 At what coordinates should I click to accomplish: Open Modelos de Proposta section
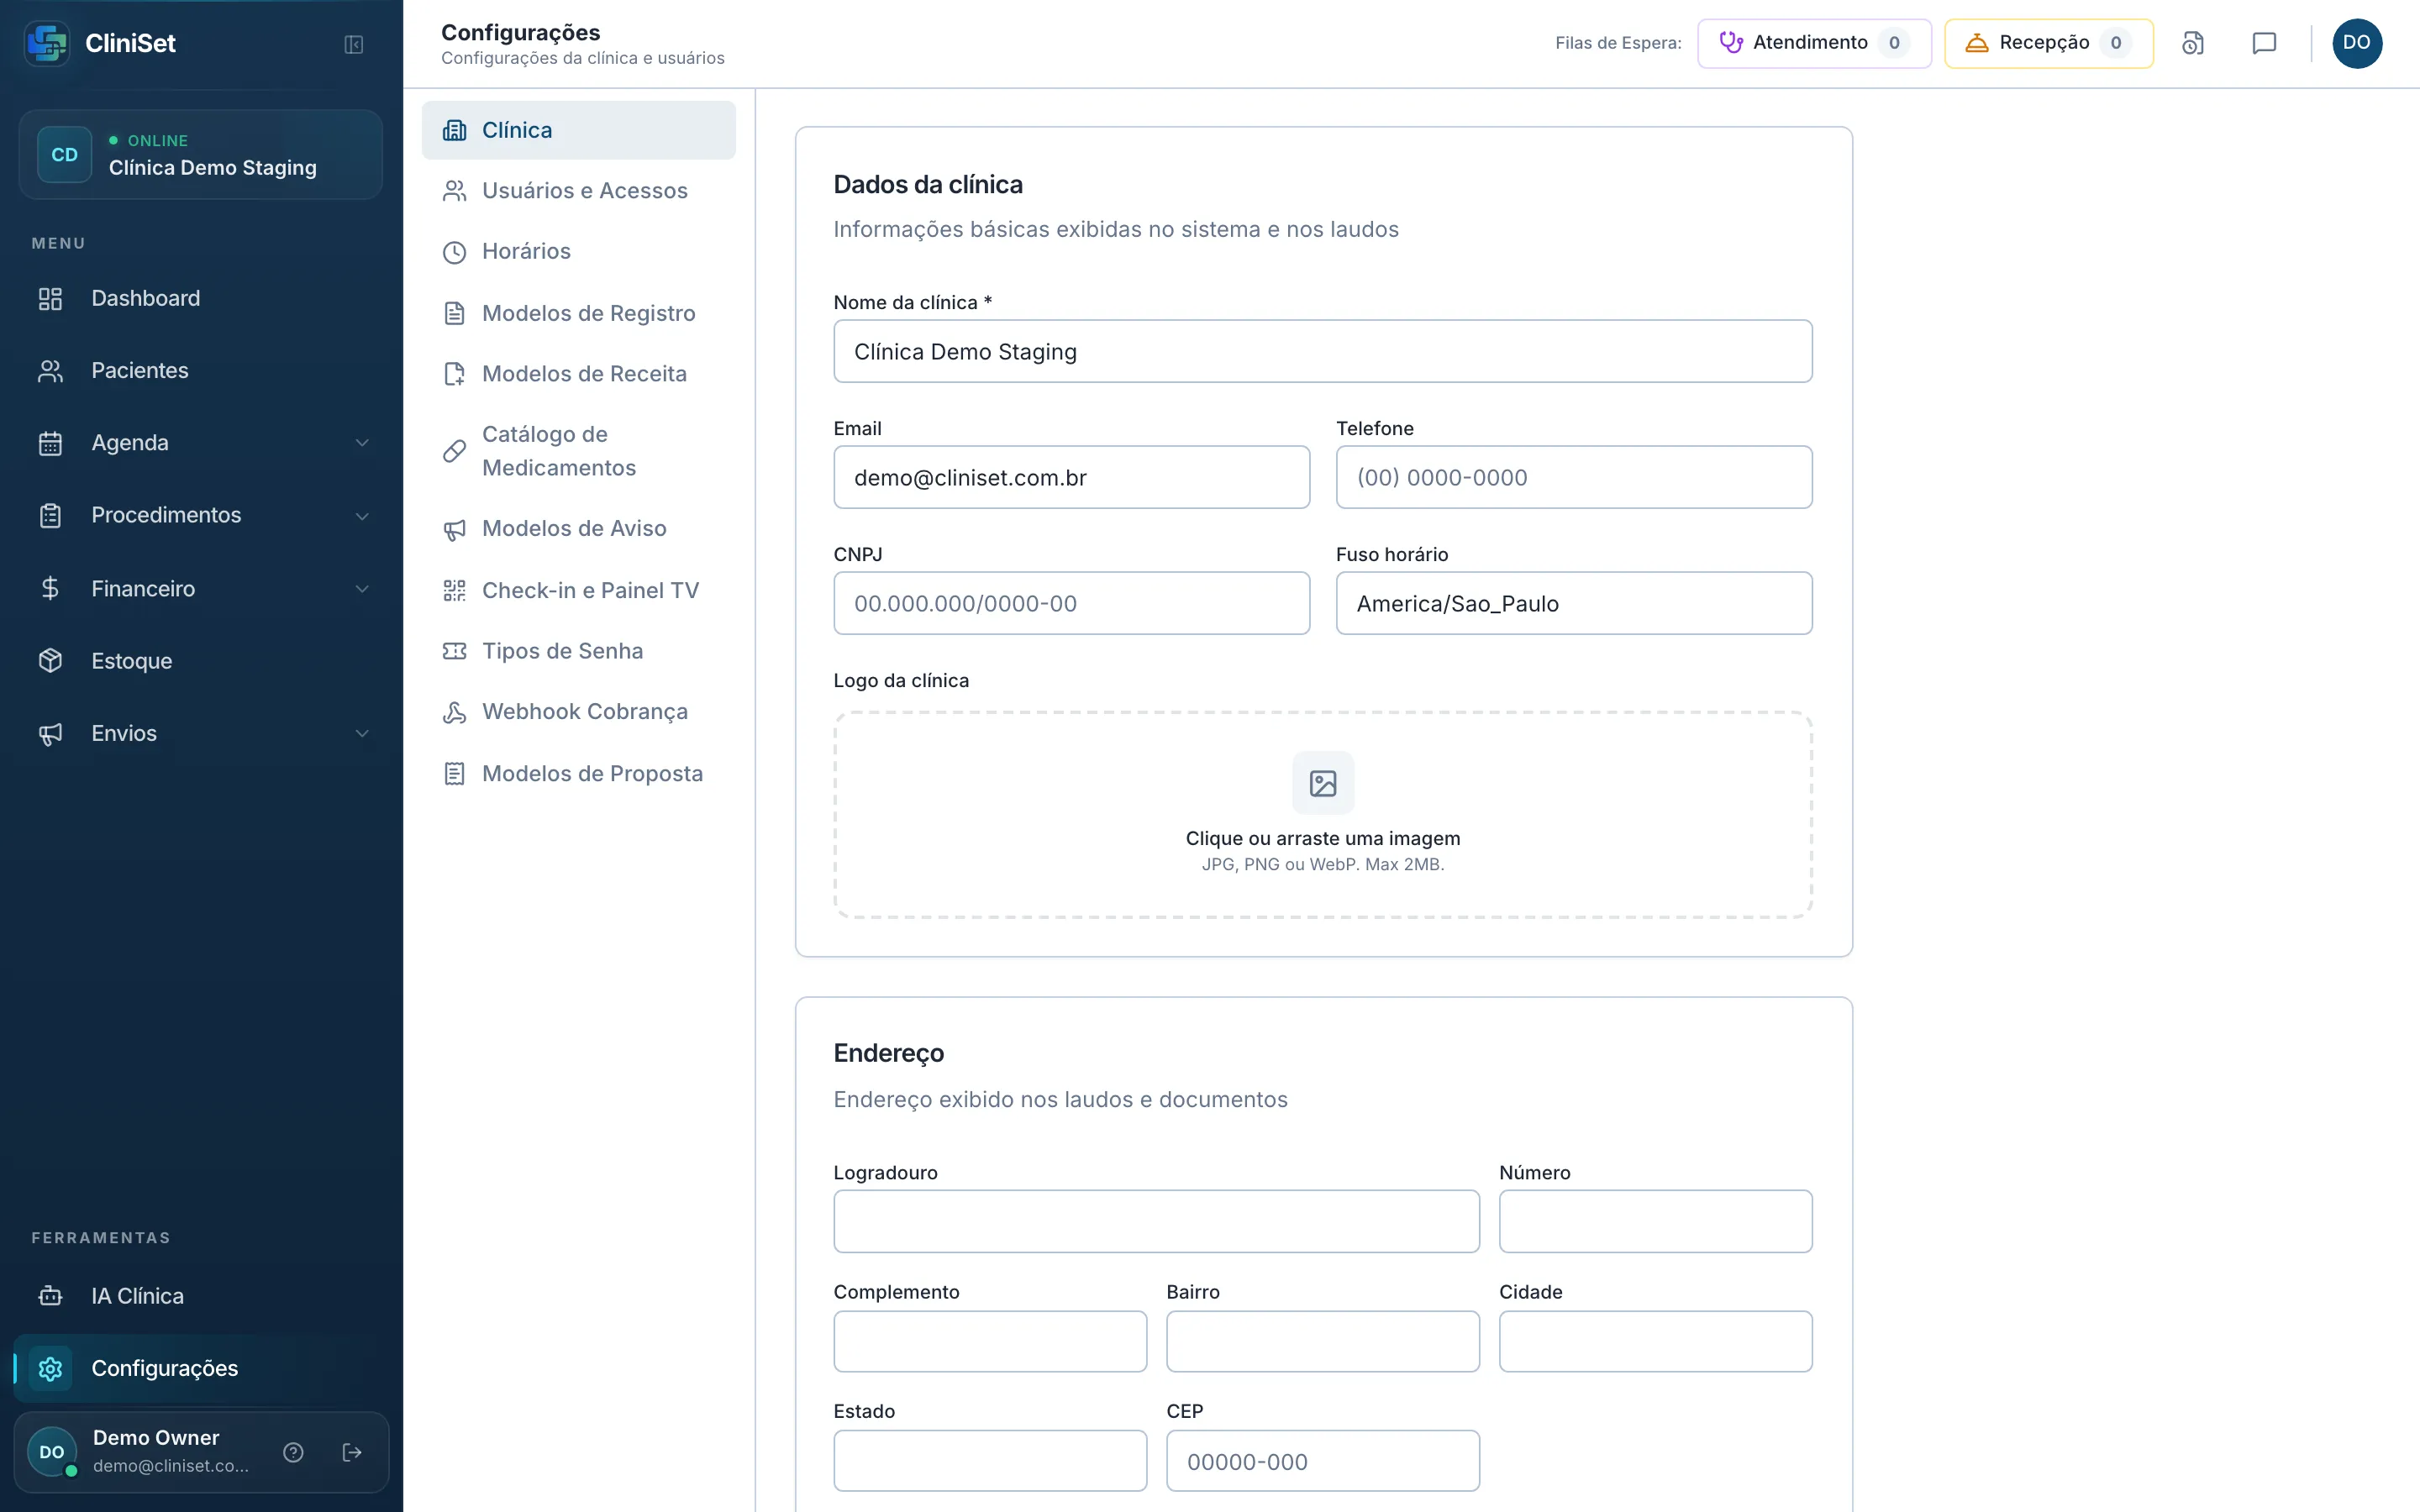[x=578, y=774]
